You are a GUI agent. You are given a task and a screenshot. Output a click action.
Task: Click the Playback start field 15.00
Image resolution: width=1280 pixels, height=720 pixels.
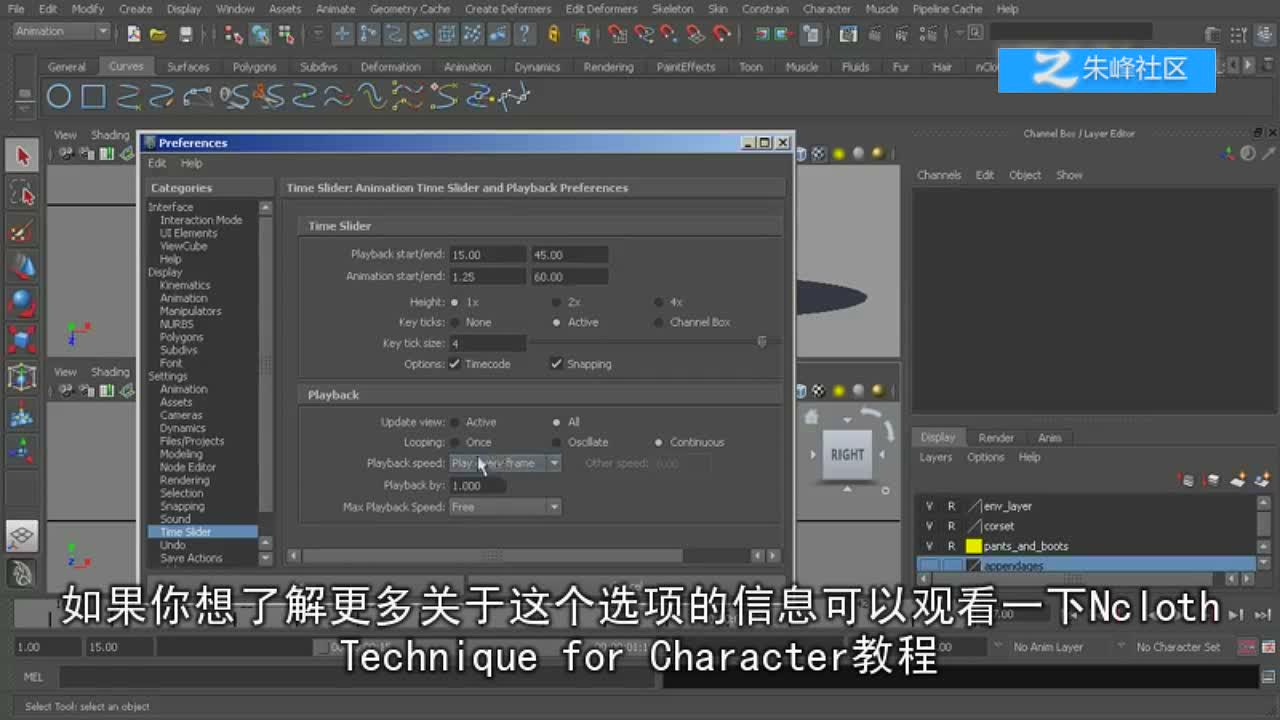coord(487,255)
